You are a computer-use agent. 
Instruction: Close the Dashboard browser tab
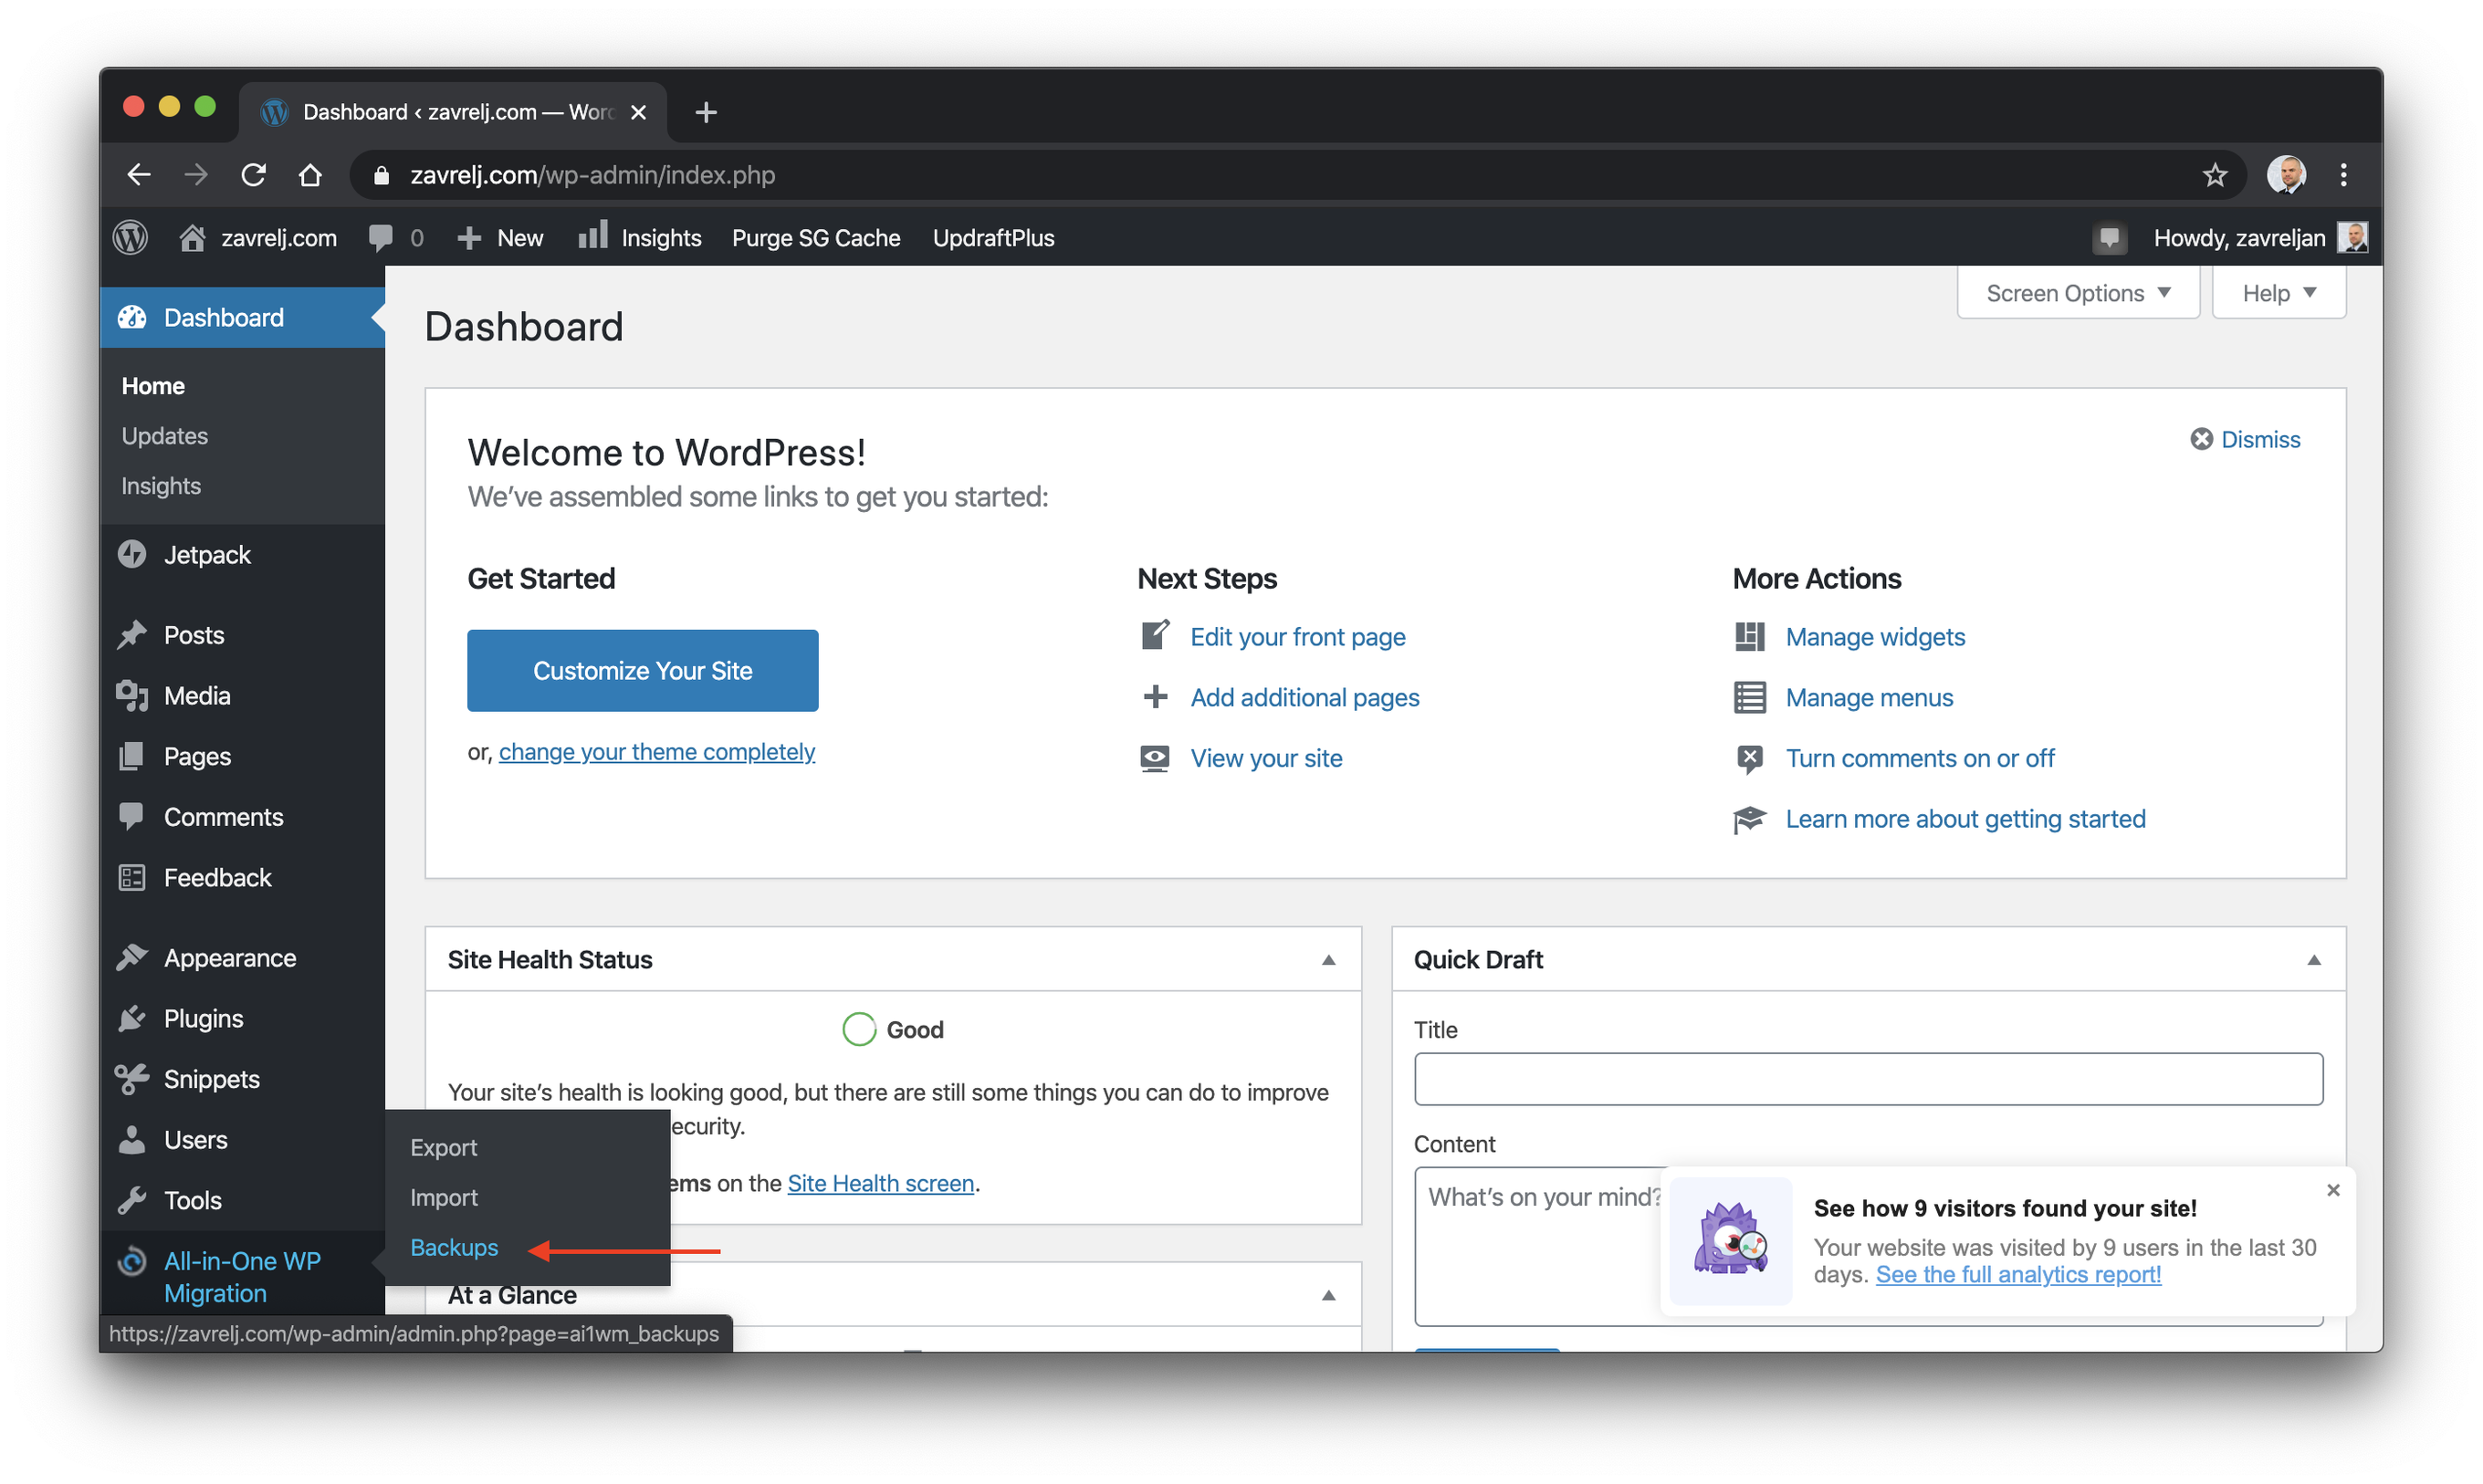click(639, 112)
